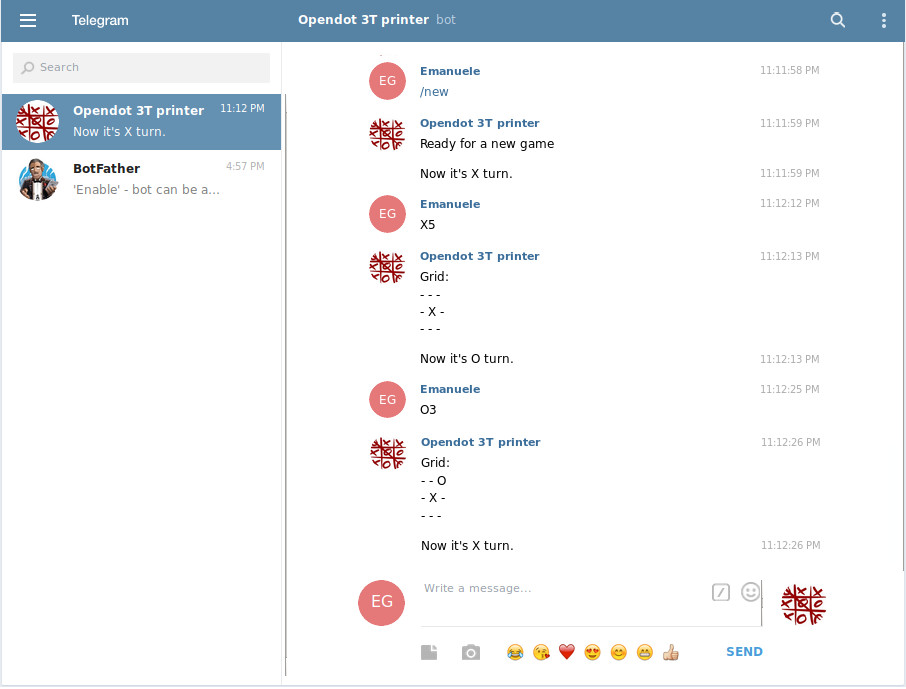Screen dimensions: 906x689
Task: Click the 11:11:58 PM timestamp
Action: tap(789, 71)
